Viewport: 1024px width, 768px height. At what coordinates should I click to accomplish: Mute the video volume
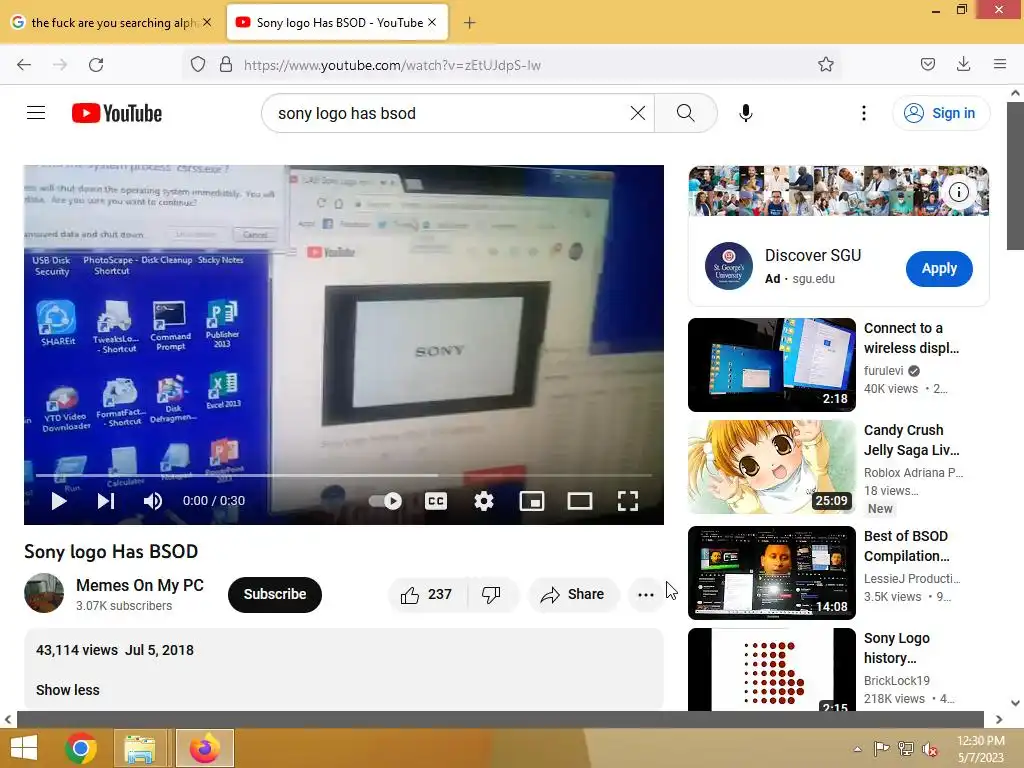pos(153,501)
